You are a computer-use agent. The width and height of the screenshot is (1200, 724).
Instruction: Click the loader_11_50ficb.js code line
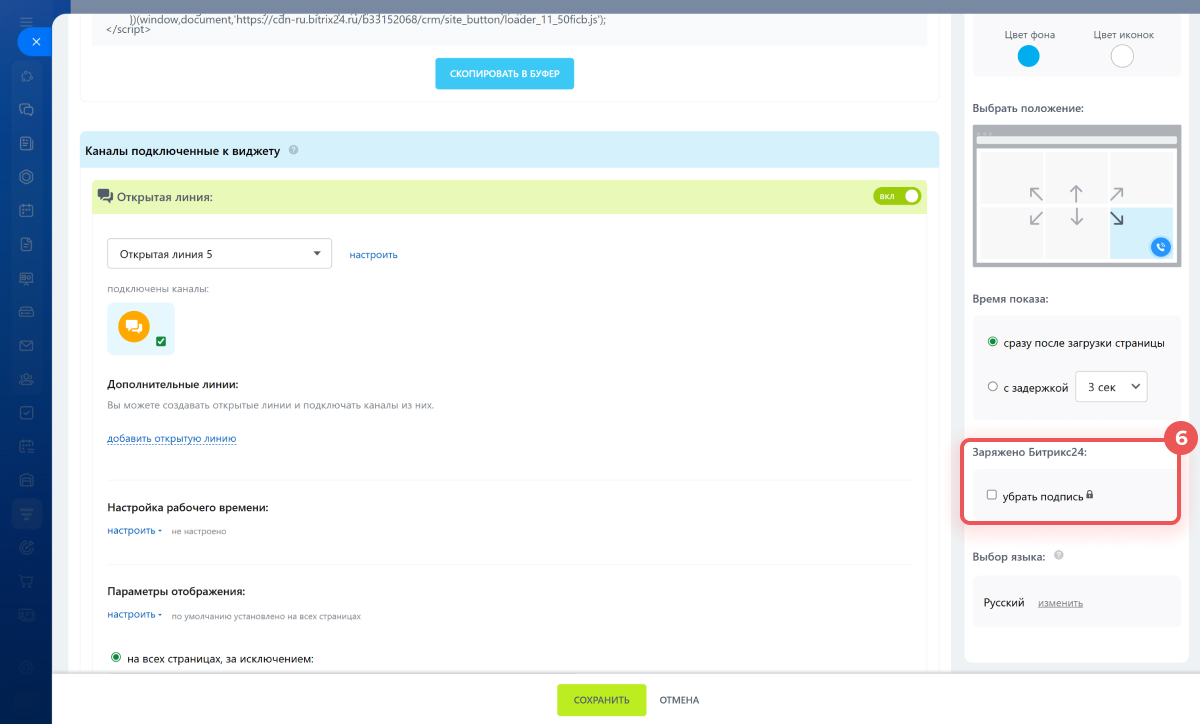pos(368,19)
